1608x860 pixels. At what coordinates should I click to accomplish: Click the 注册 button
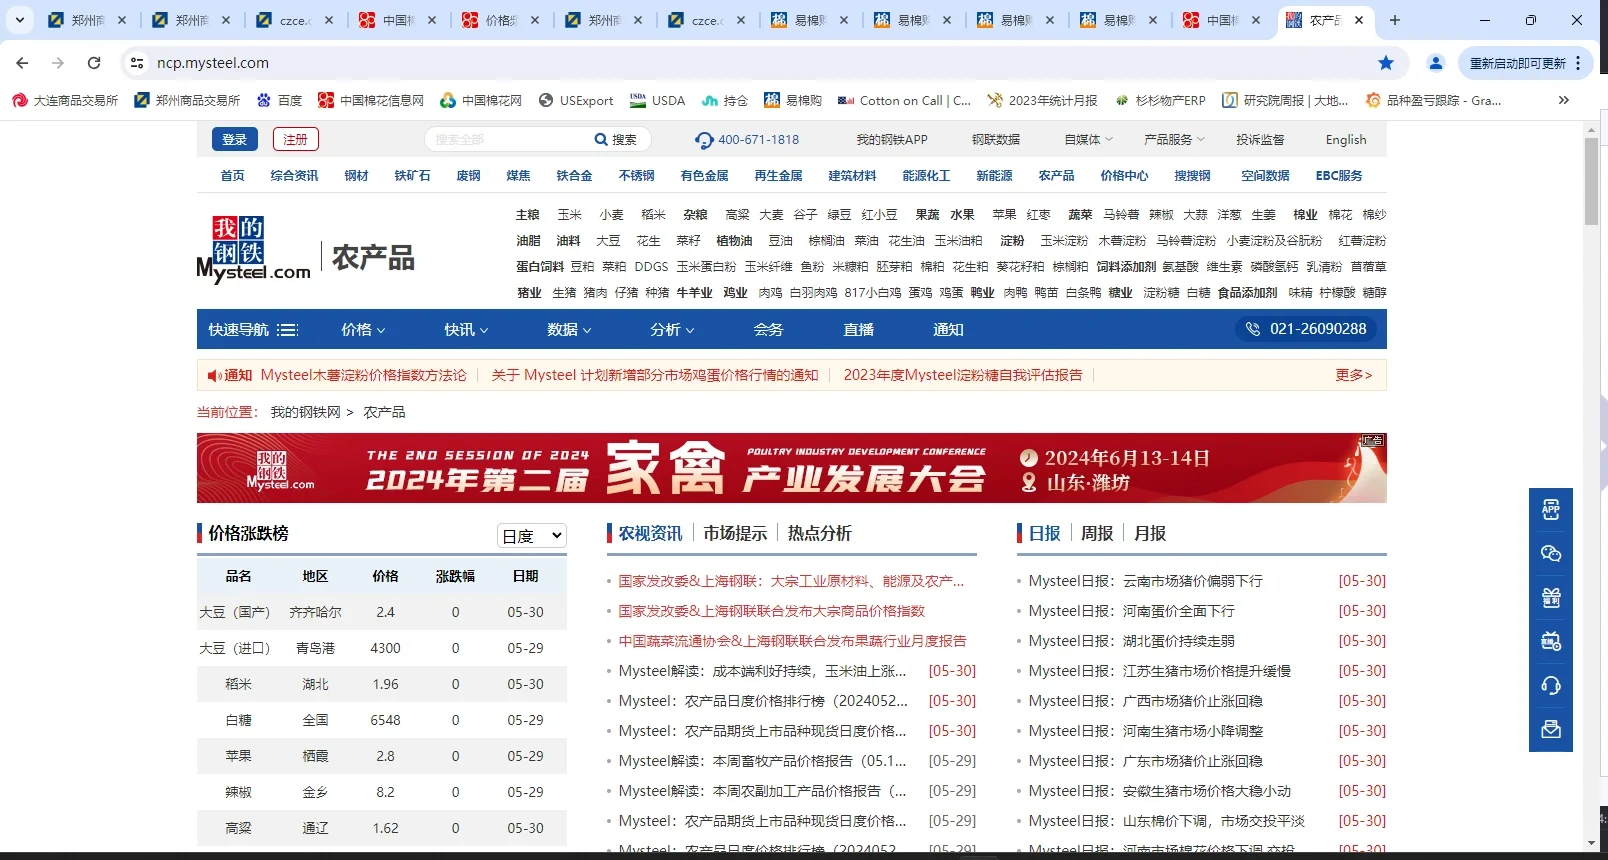(x=295, y=140)
